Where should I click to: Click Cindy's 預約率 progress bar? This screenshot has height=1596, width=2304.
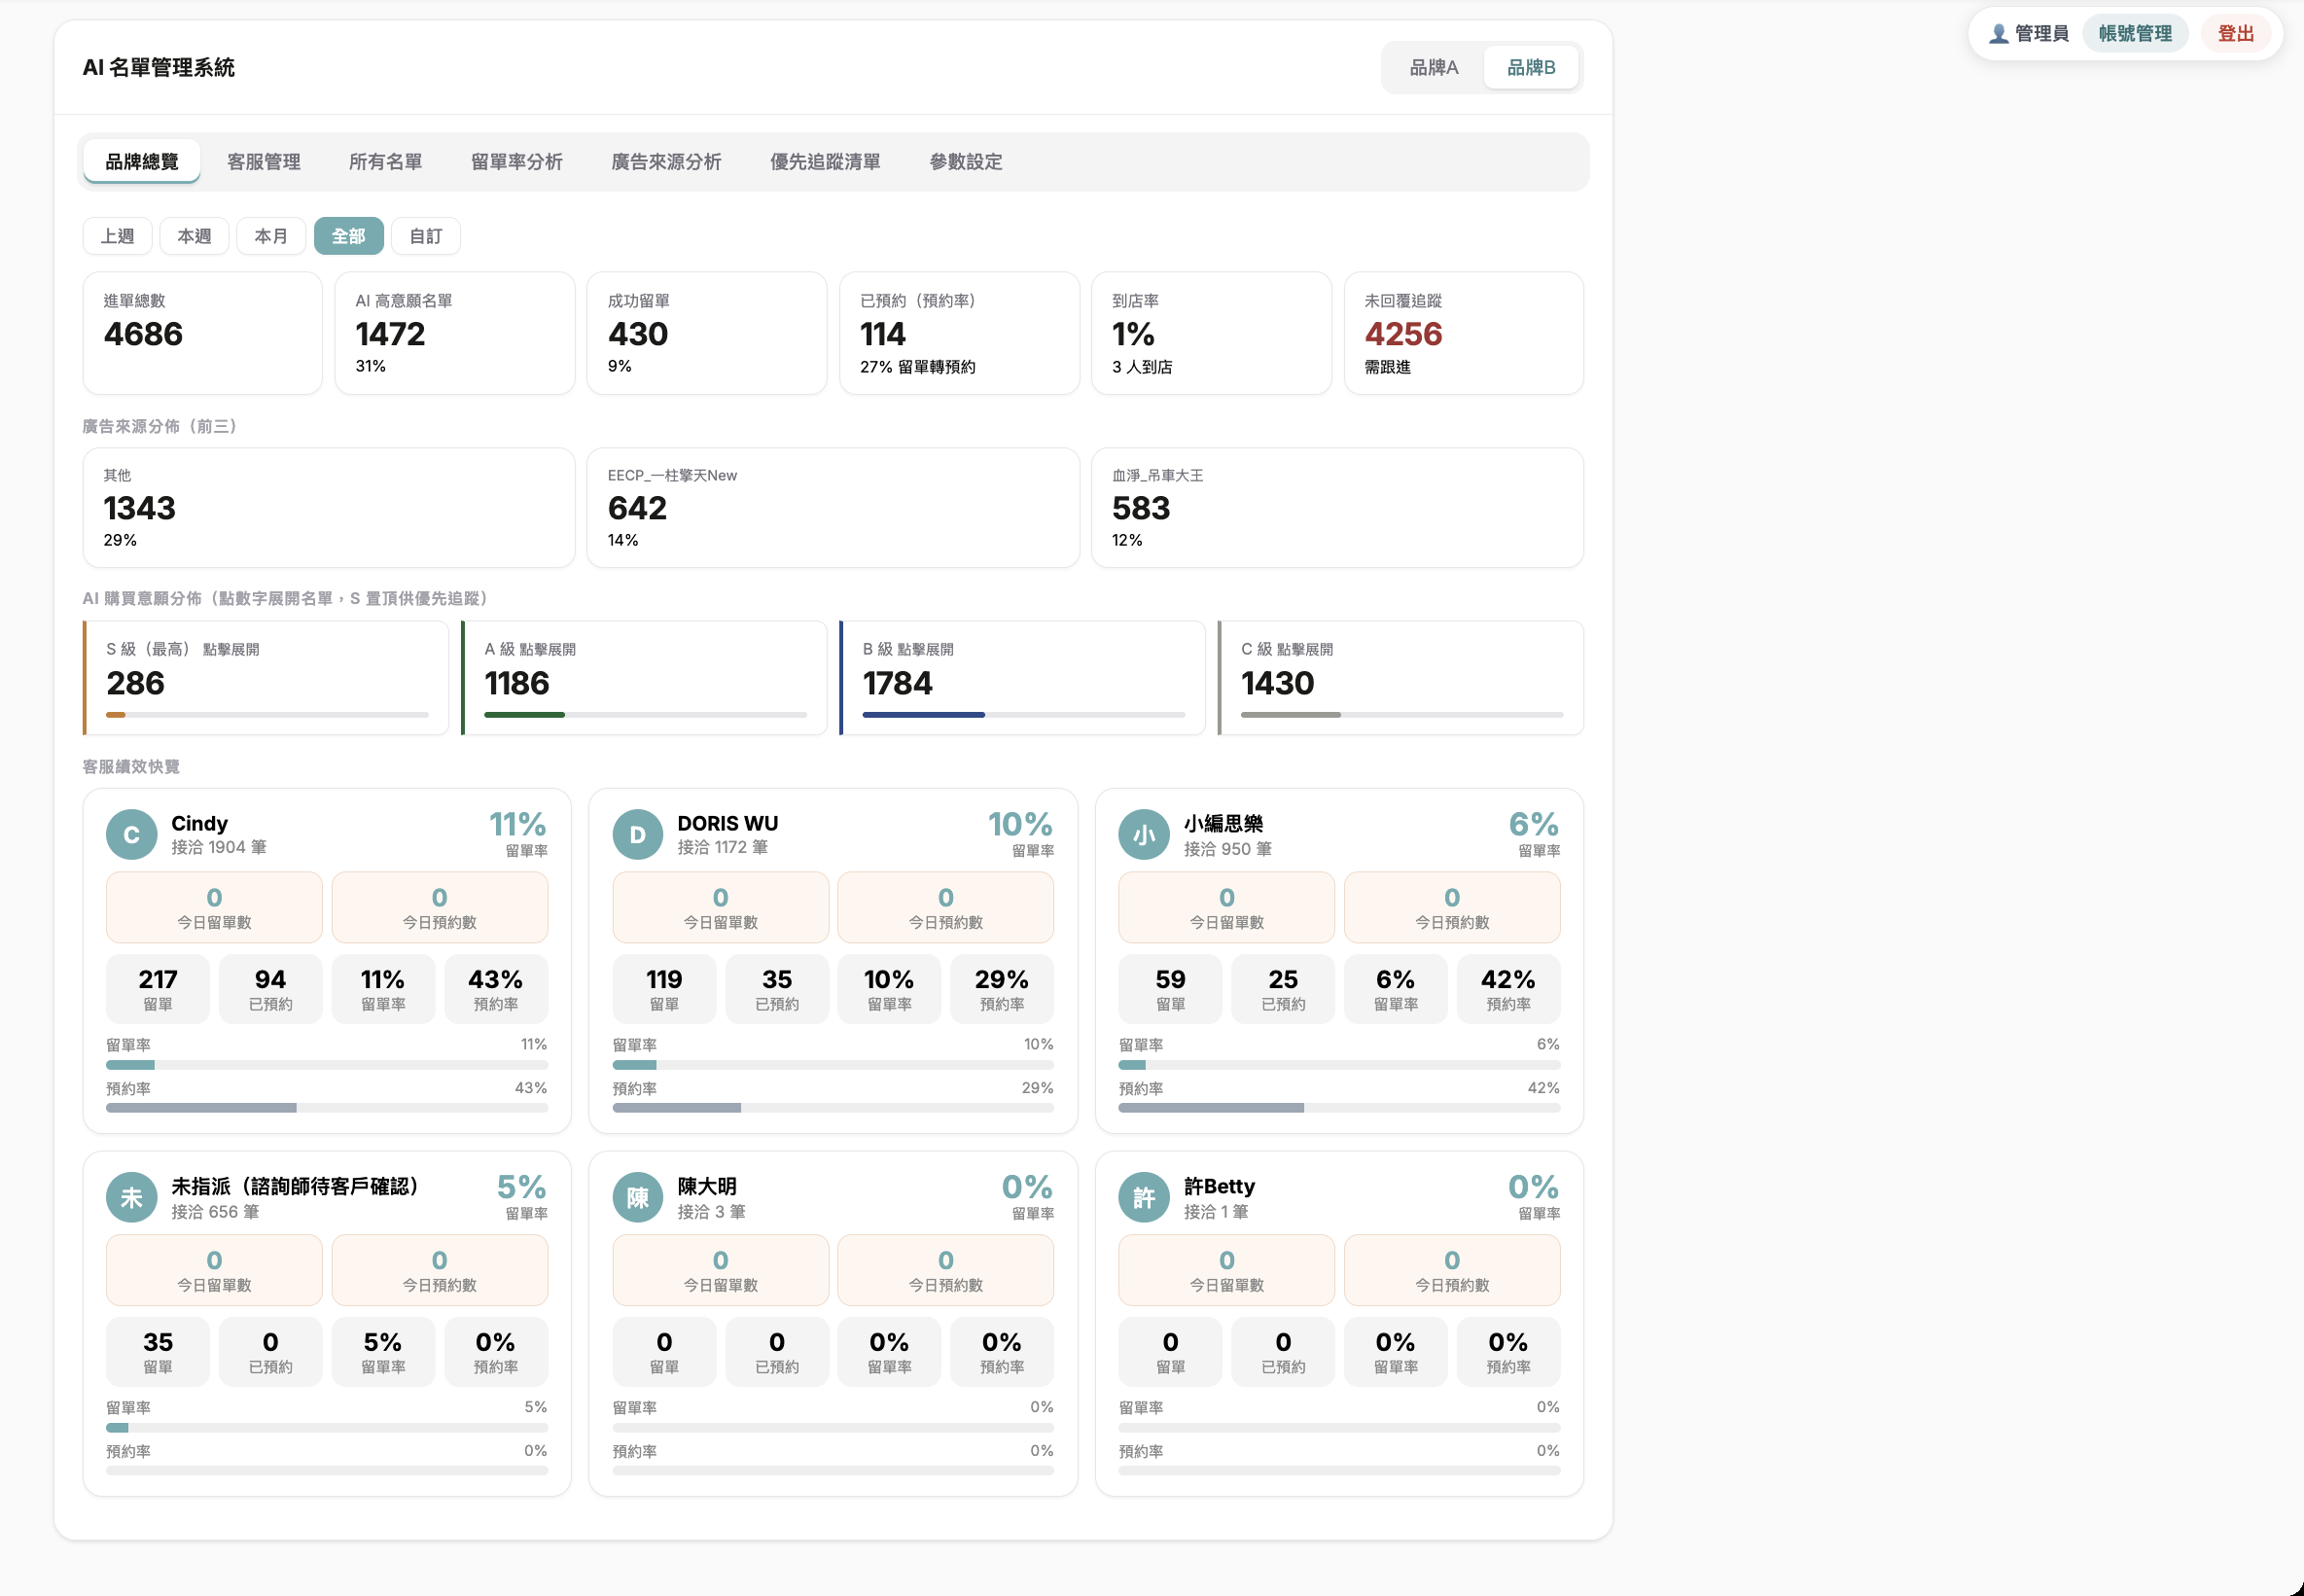pos(327,1108)
